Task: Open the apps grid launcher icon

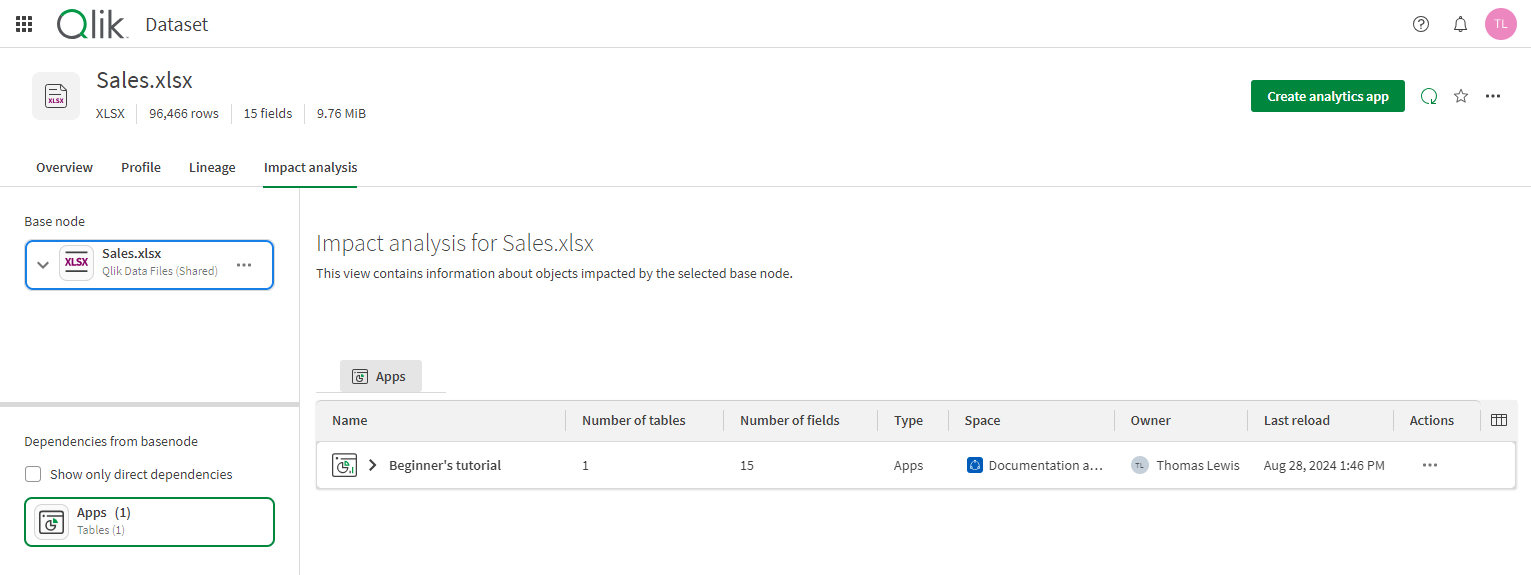Action: click(24, 24)
